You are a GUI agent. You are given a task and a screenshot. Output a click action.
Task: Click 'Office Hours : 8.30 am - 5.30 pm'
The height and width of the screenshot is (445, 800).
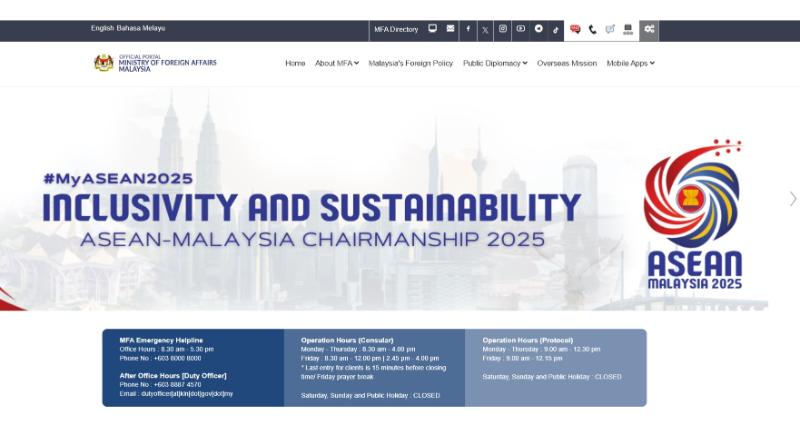click(x=166, y=349)
